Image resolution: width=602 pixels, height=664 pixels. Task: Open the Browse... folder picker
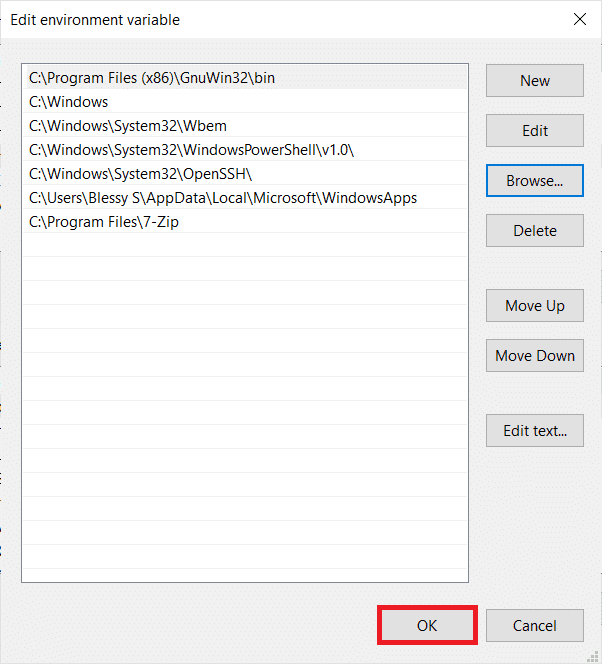[x=535, y=180]
